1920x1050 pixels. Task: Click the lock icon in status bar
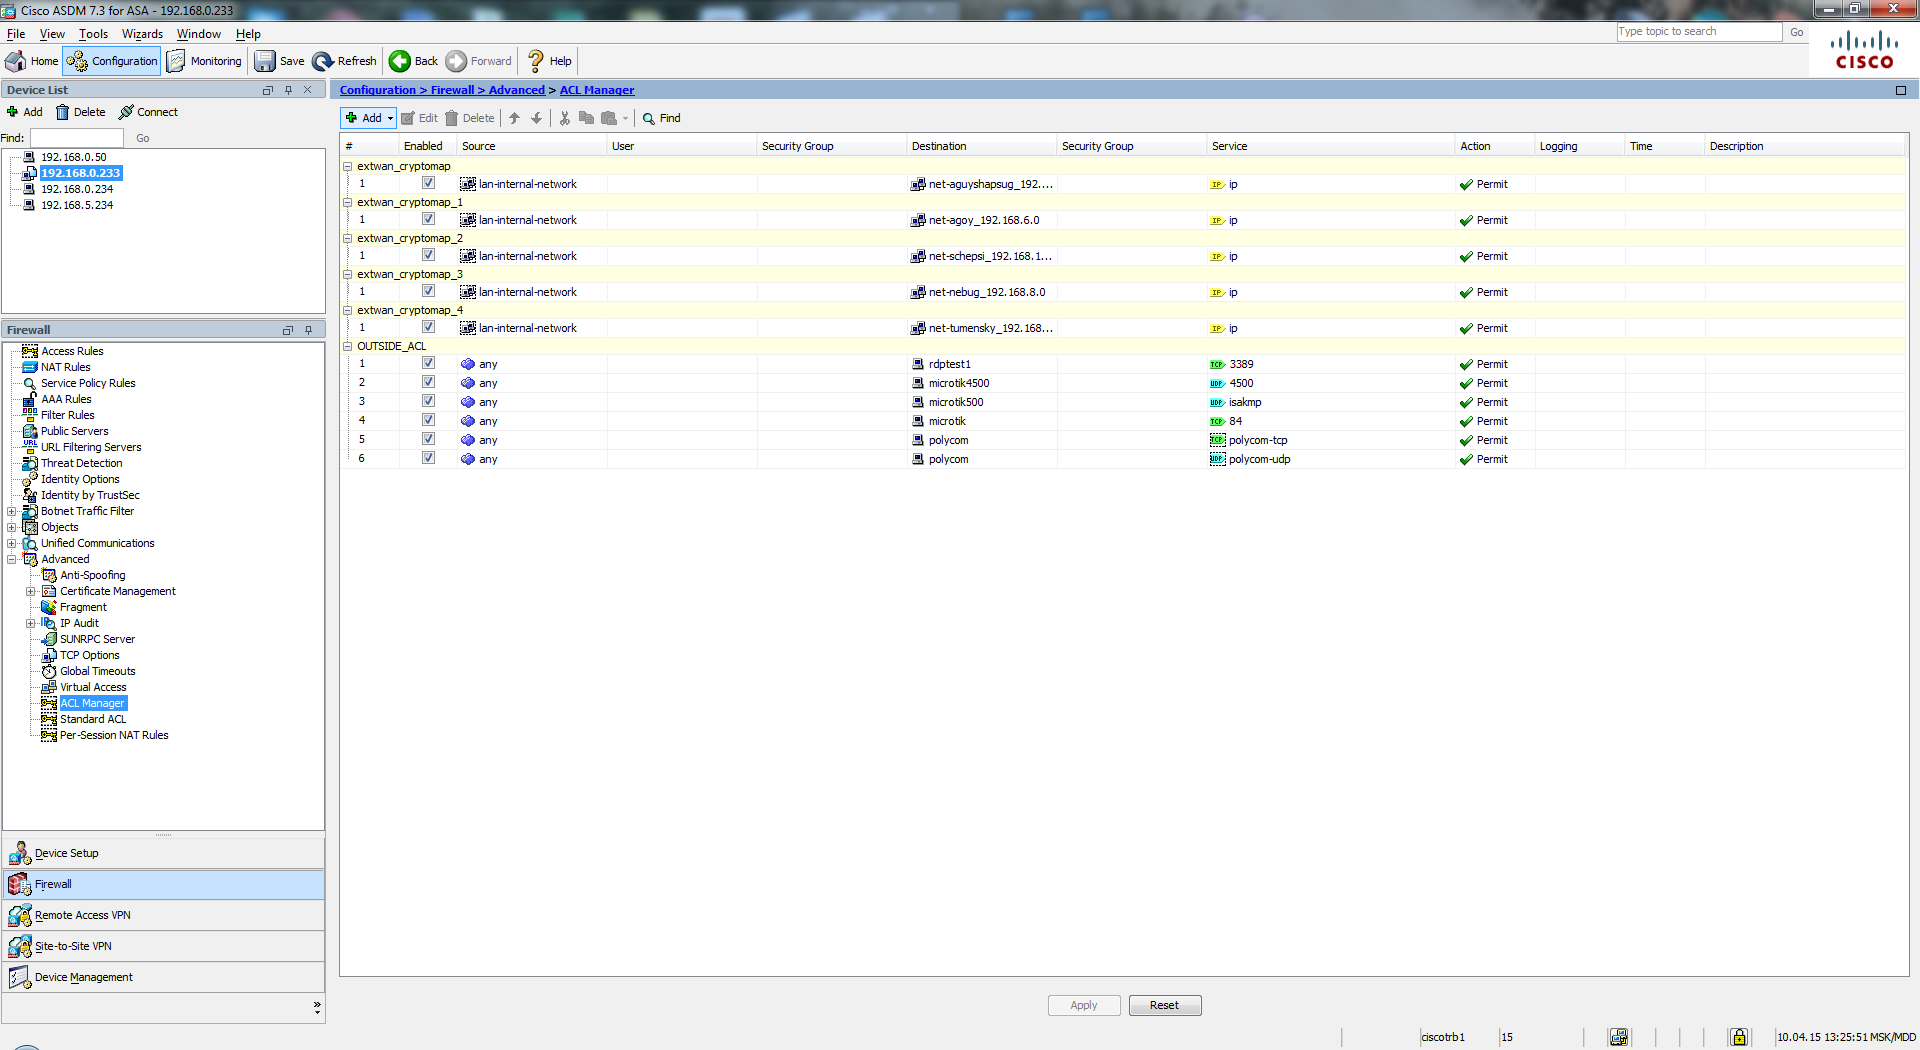pyautogui.click(x=1739, y=1037)
